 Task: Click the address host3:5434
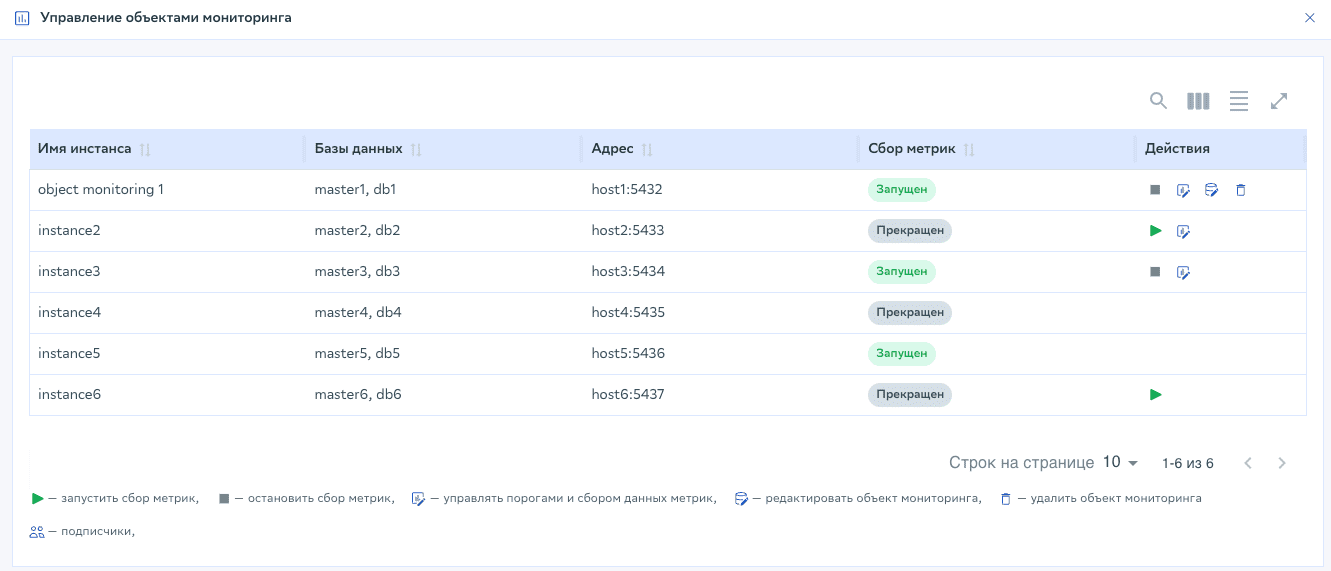coord(628,271)
